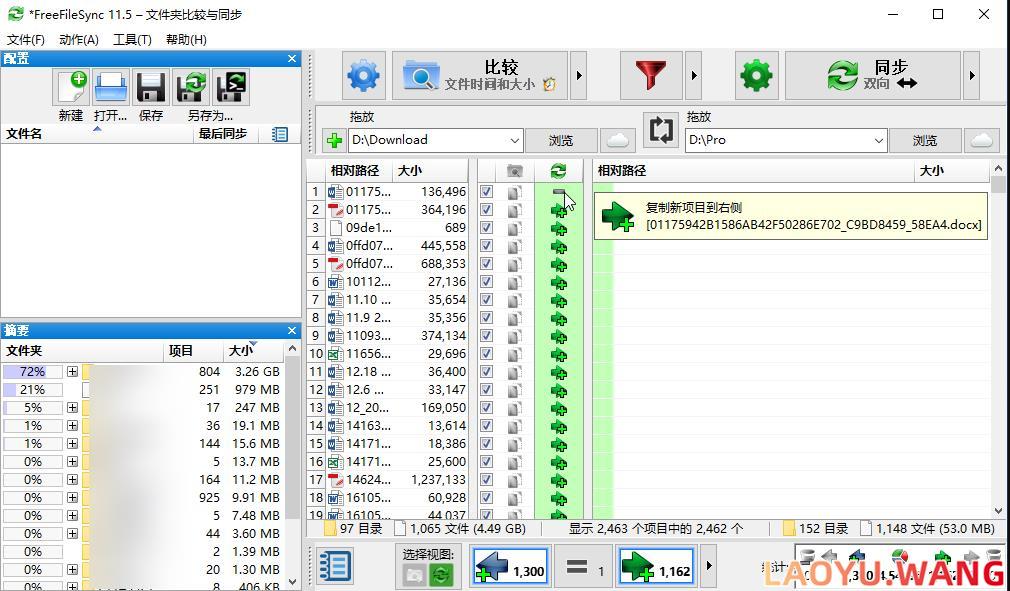Viewport: 1010px width, 591px height.
Task: Open synchronization settings green gear icon
Action: click(756, 76)
